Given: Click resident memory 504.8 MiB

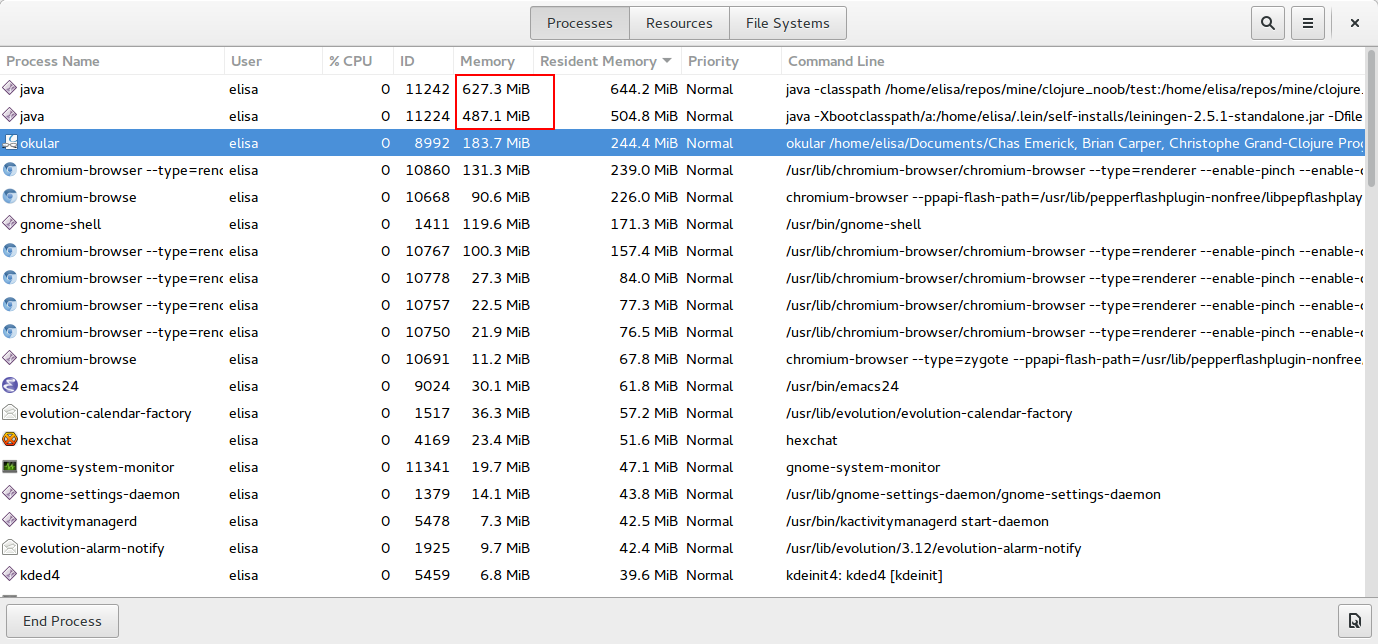Looking at the screenshot, I should (644, 116).
